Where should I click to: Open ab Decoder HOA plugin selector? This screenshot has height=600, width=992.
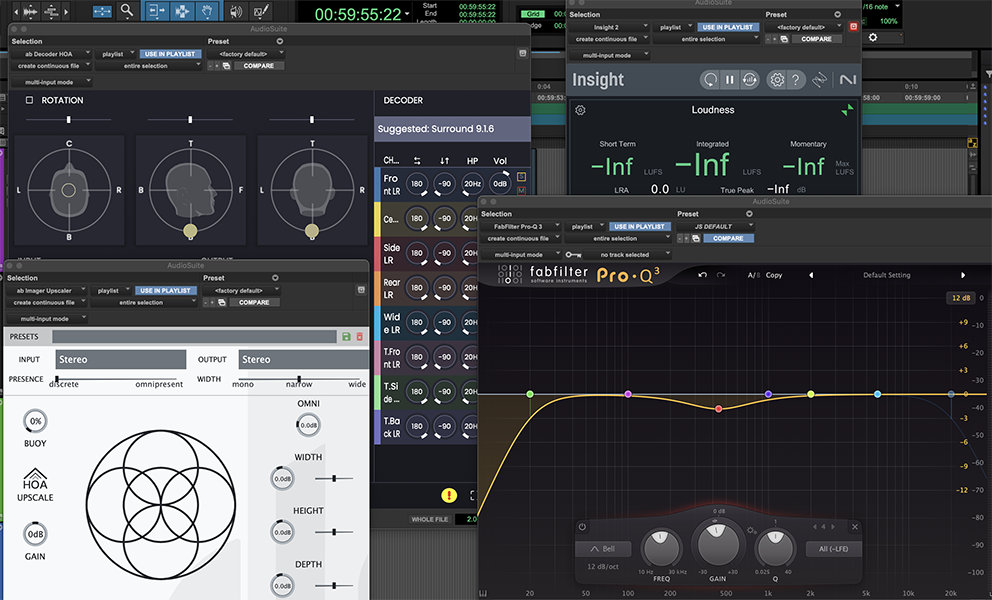click(x=53, y=54)
